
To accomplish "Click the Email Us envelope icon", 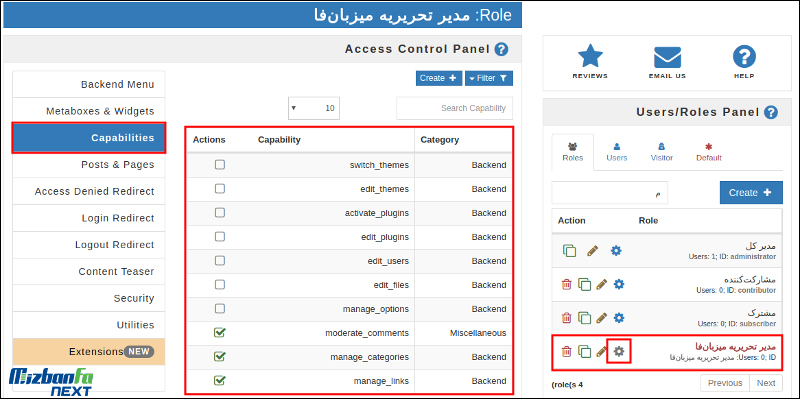I will 667,57.
